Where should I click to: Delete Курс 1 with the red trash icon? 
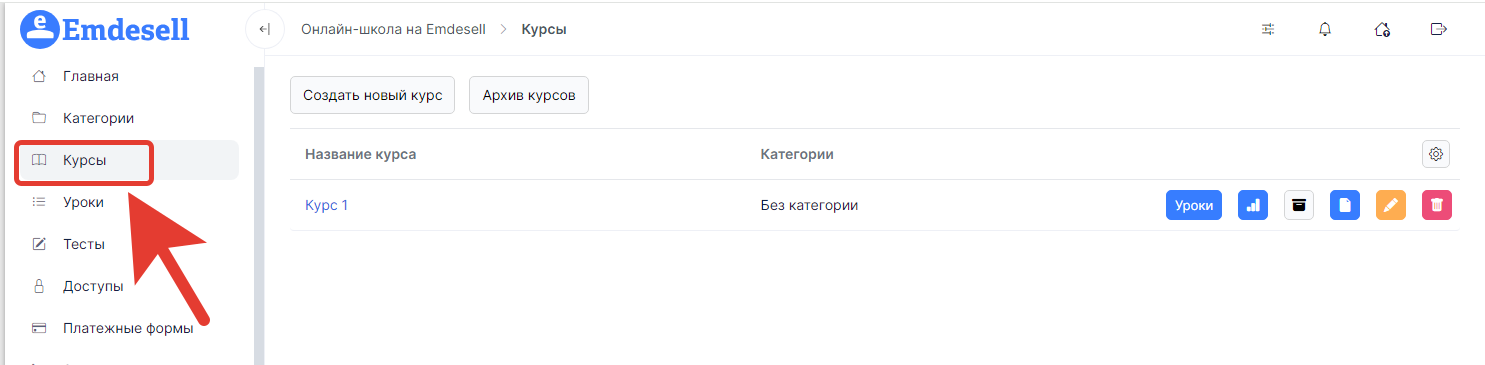click(x=1437, y=205)
